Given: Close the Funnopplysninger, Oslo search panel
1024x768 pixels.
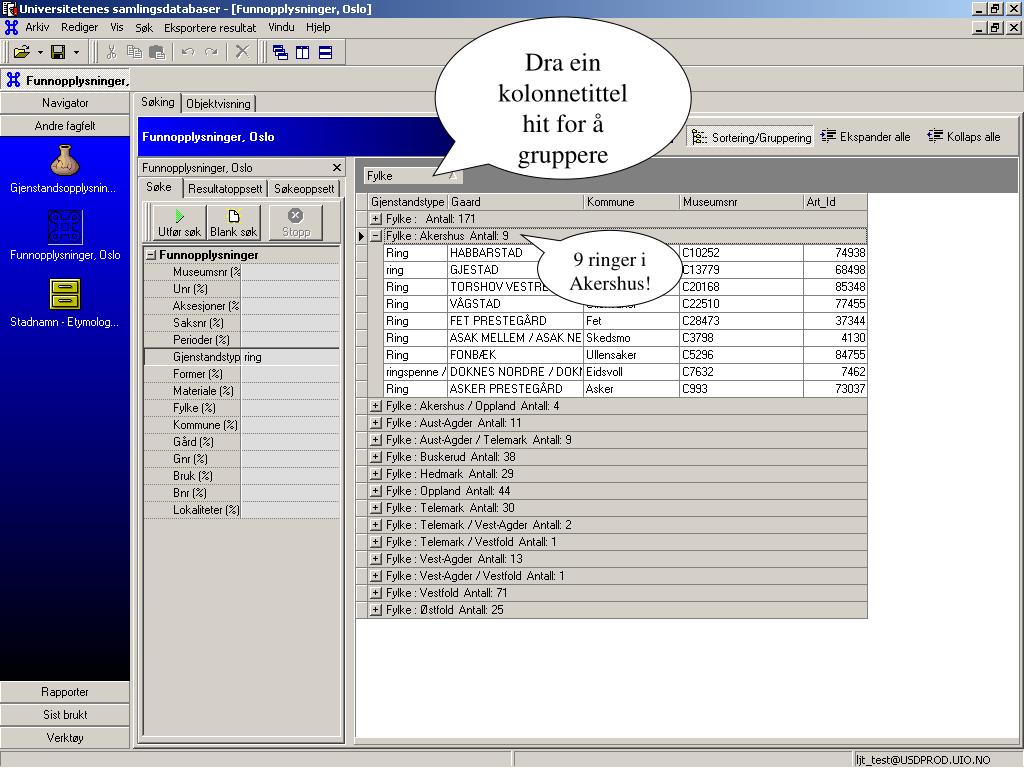Looking at the screenshot, I should point(336,167).
